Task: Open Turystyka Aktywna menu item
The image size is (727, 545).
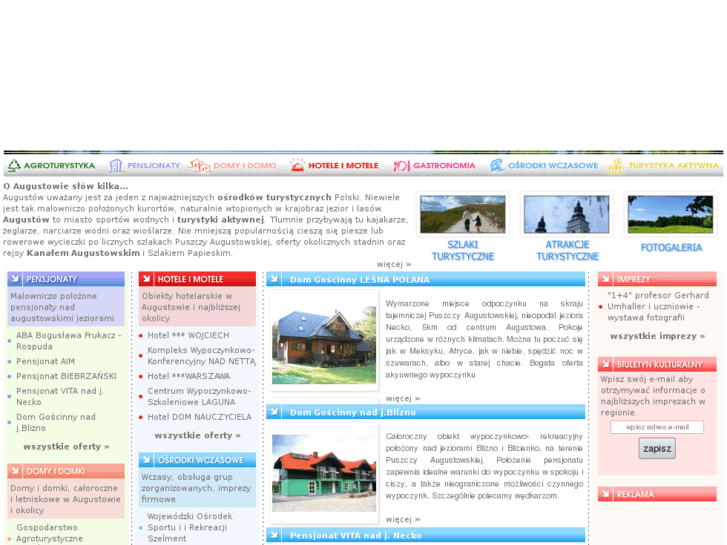Action: (x=673, y=166)
